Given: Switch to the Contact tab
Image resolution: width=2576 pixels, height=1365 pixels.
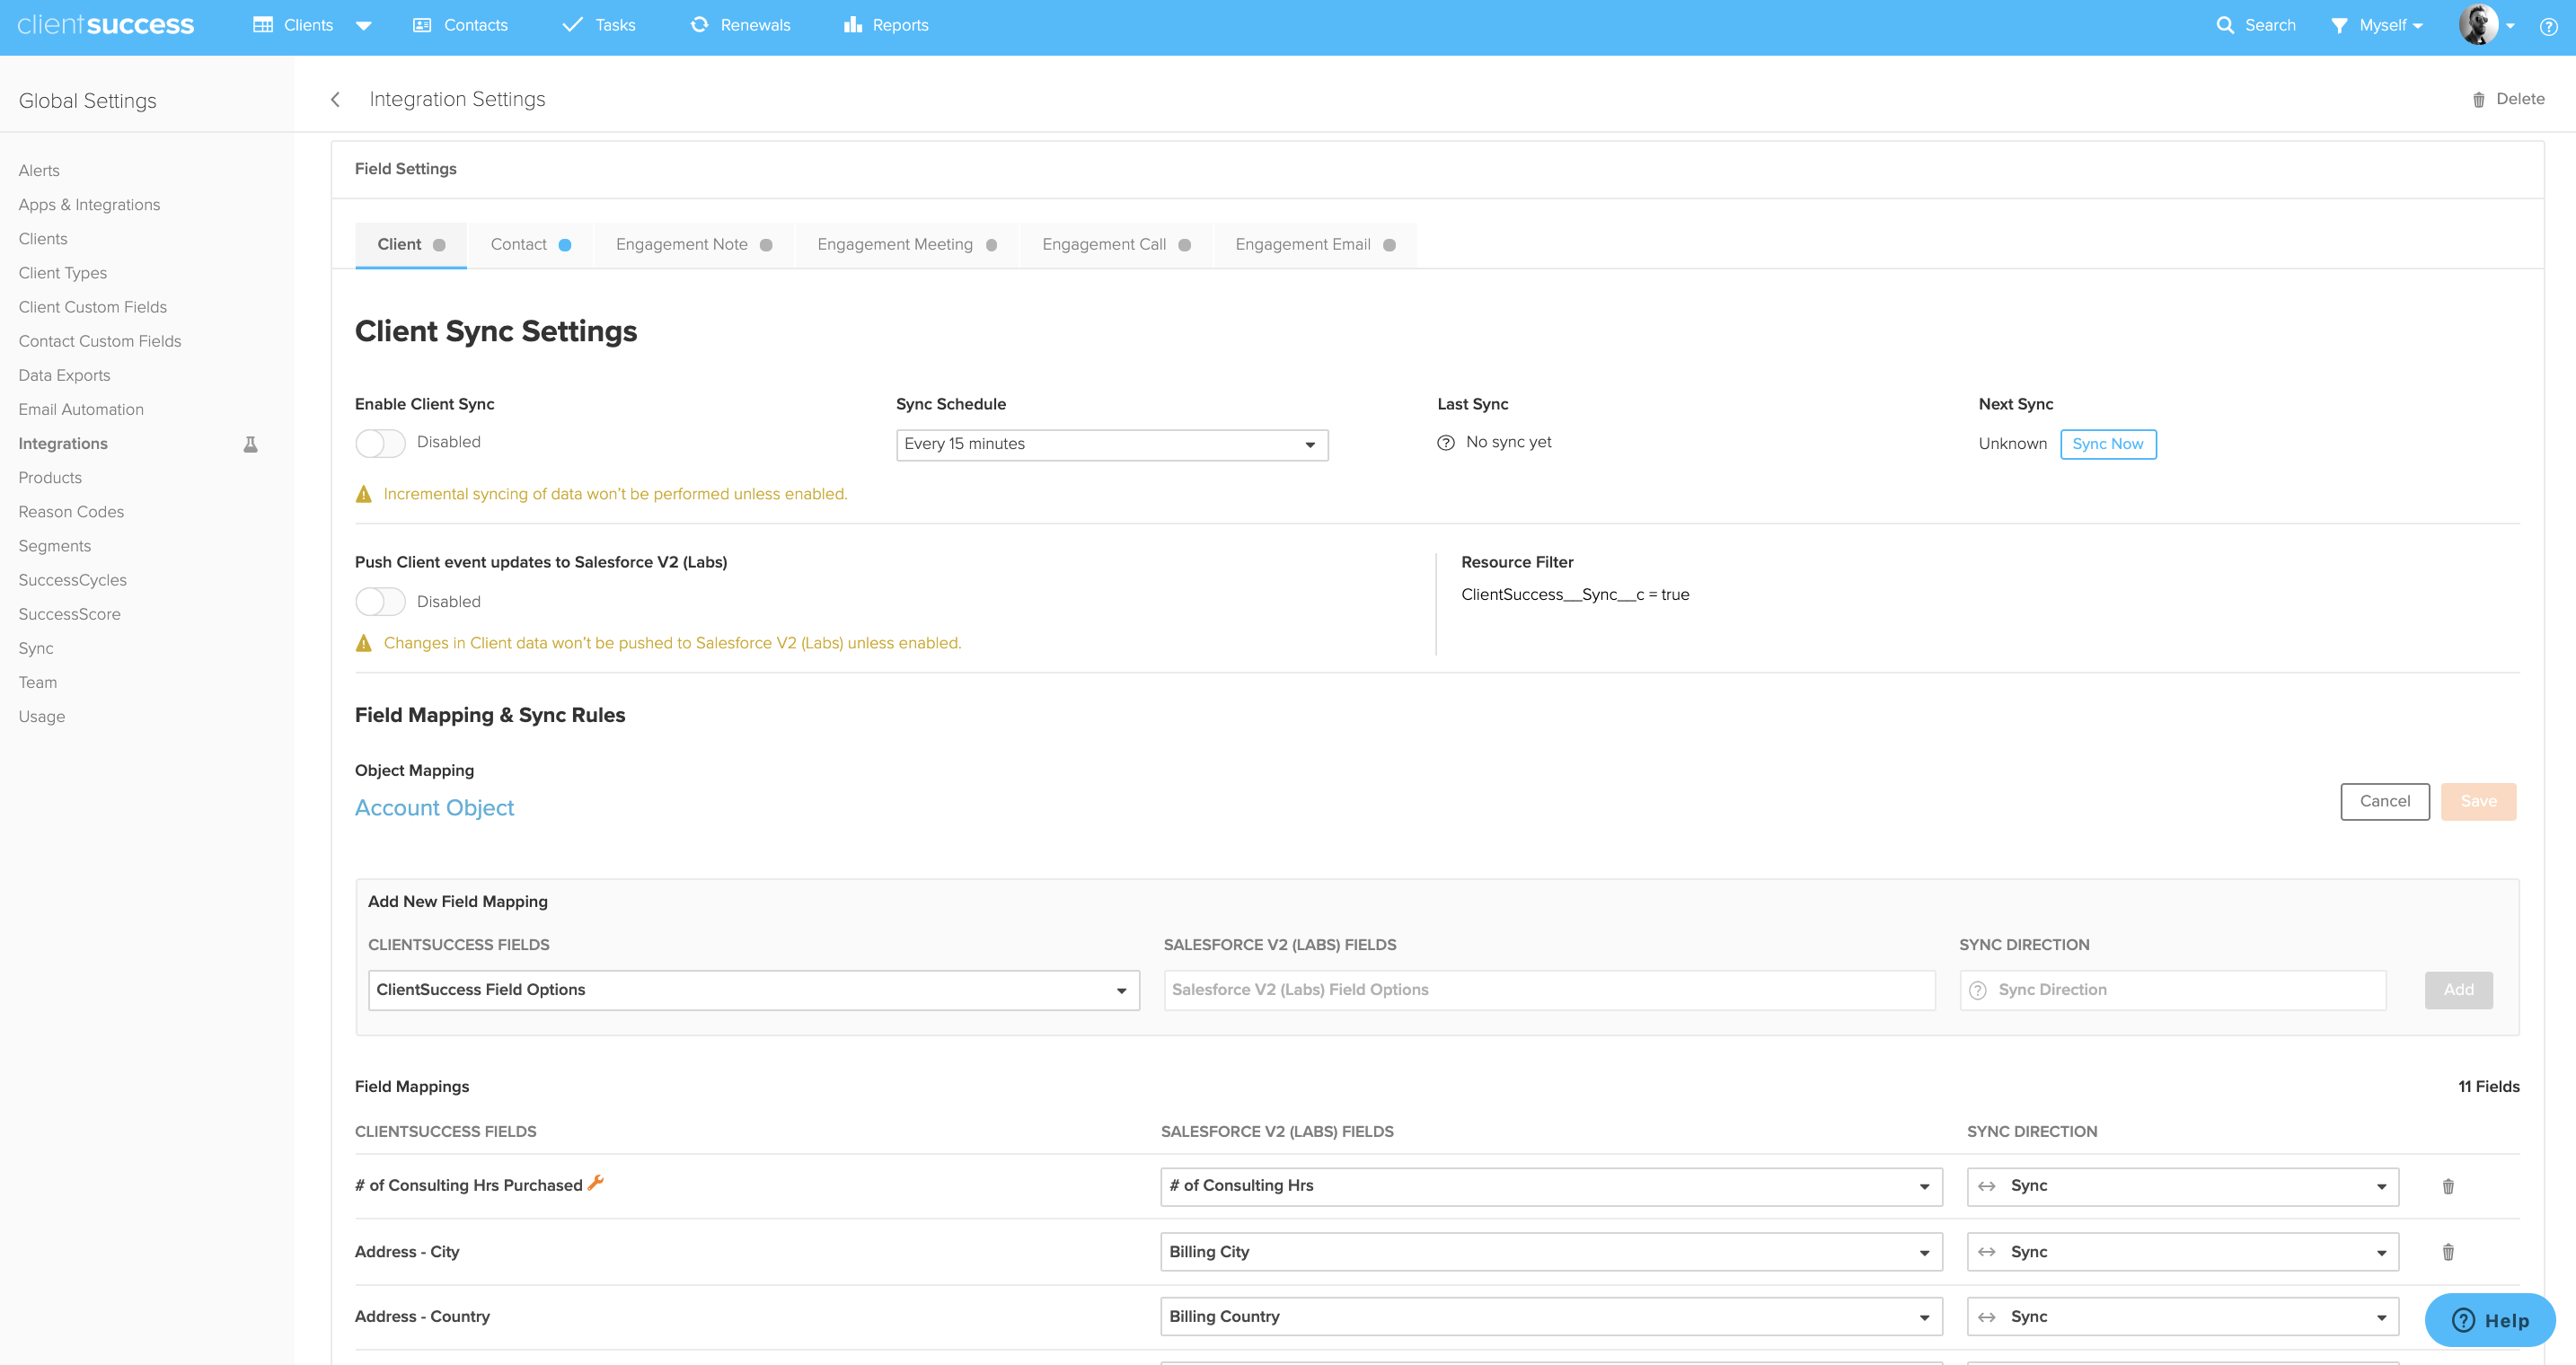Looking at the screenshot, I should (x=519, y=244).
